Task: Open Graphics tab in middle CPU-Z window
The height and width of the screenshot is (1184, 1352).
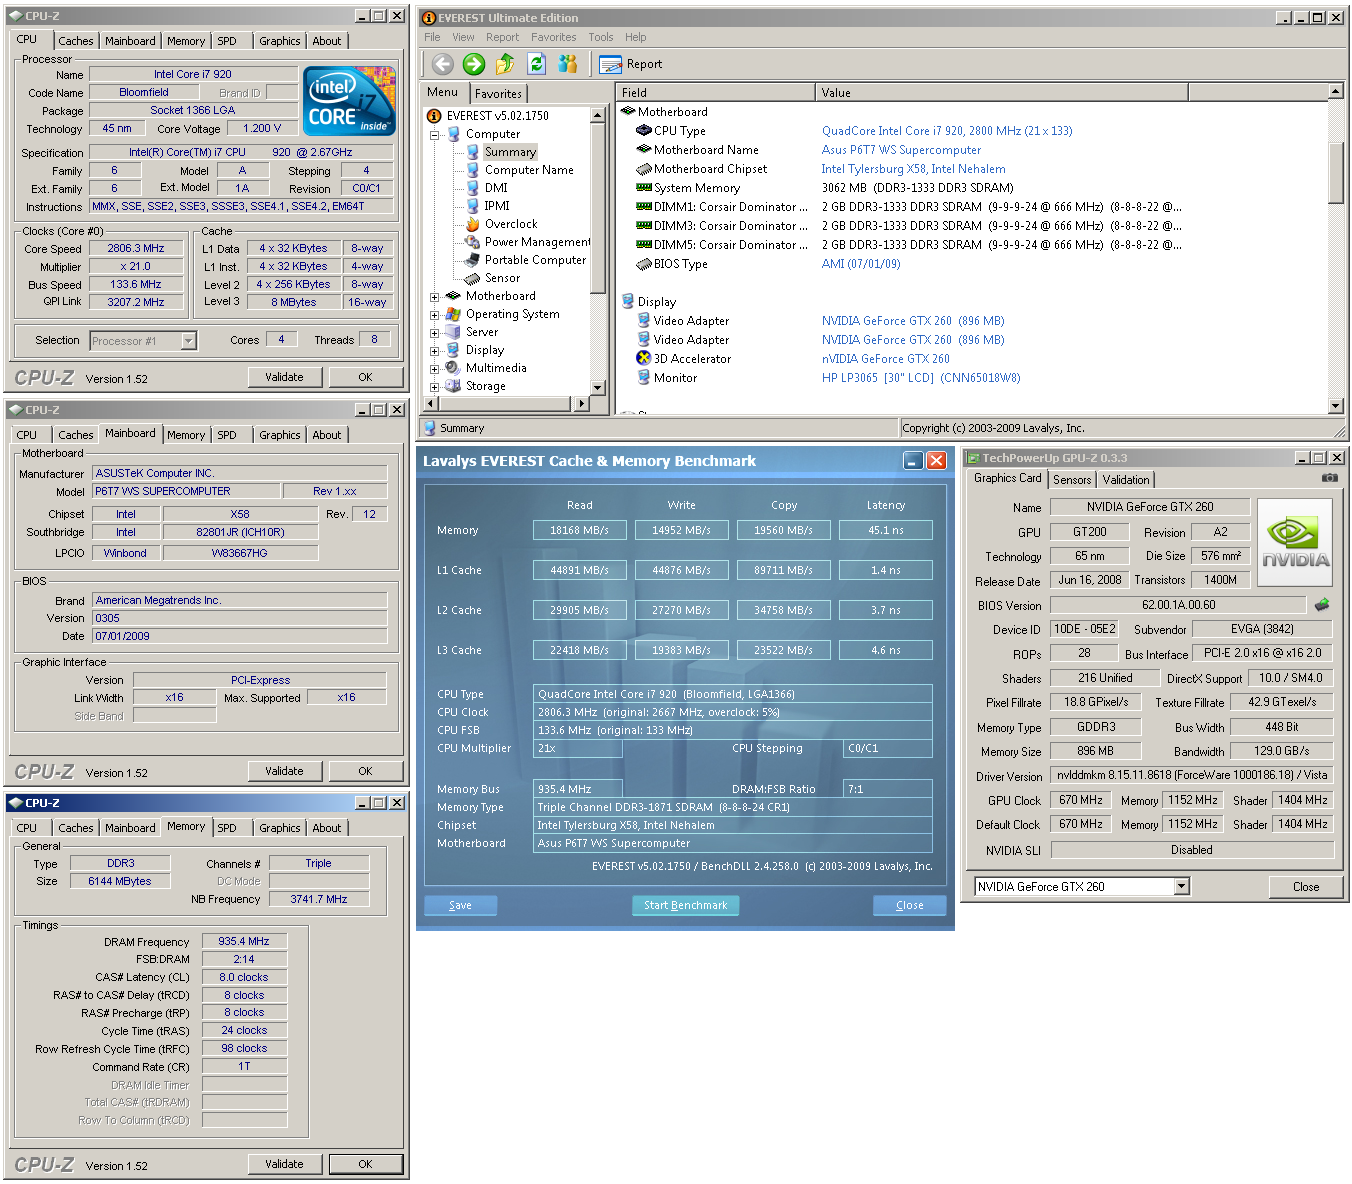Action: click(279, 435)
